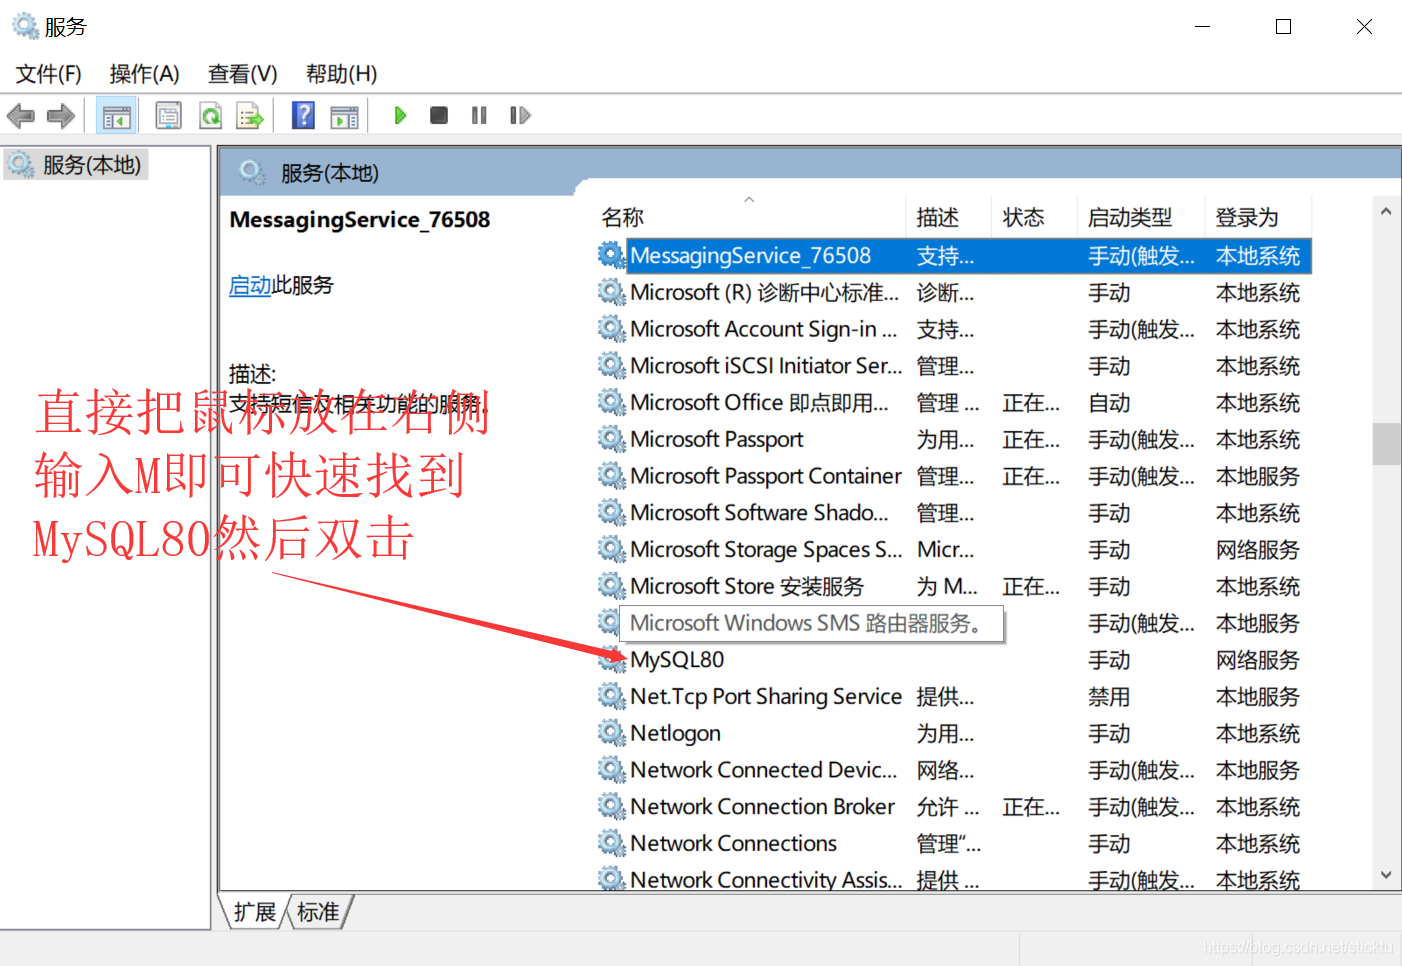Click 自动 startup type of Microsoft Office row
The height and width of the screenshot is (966, 1402).
pyautogui.click(x=1109, y=403)
